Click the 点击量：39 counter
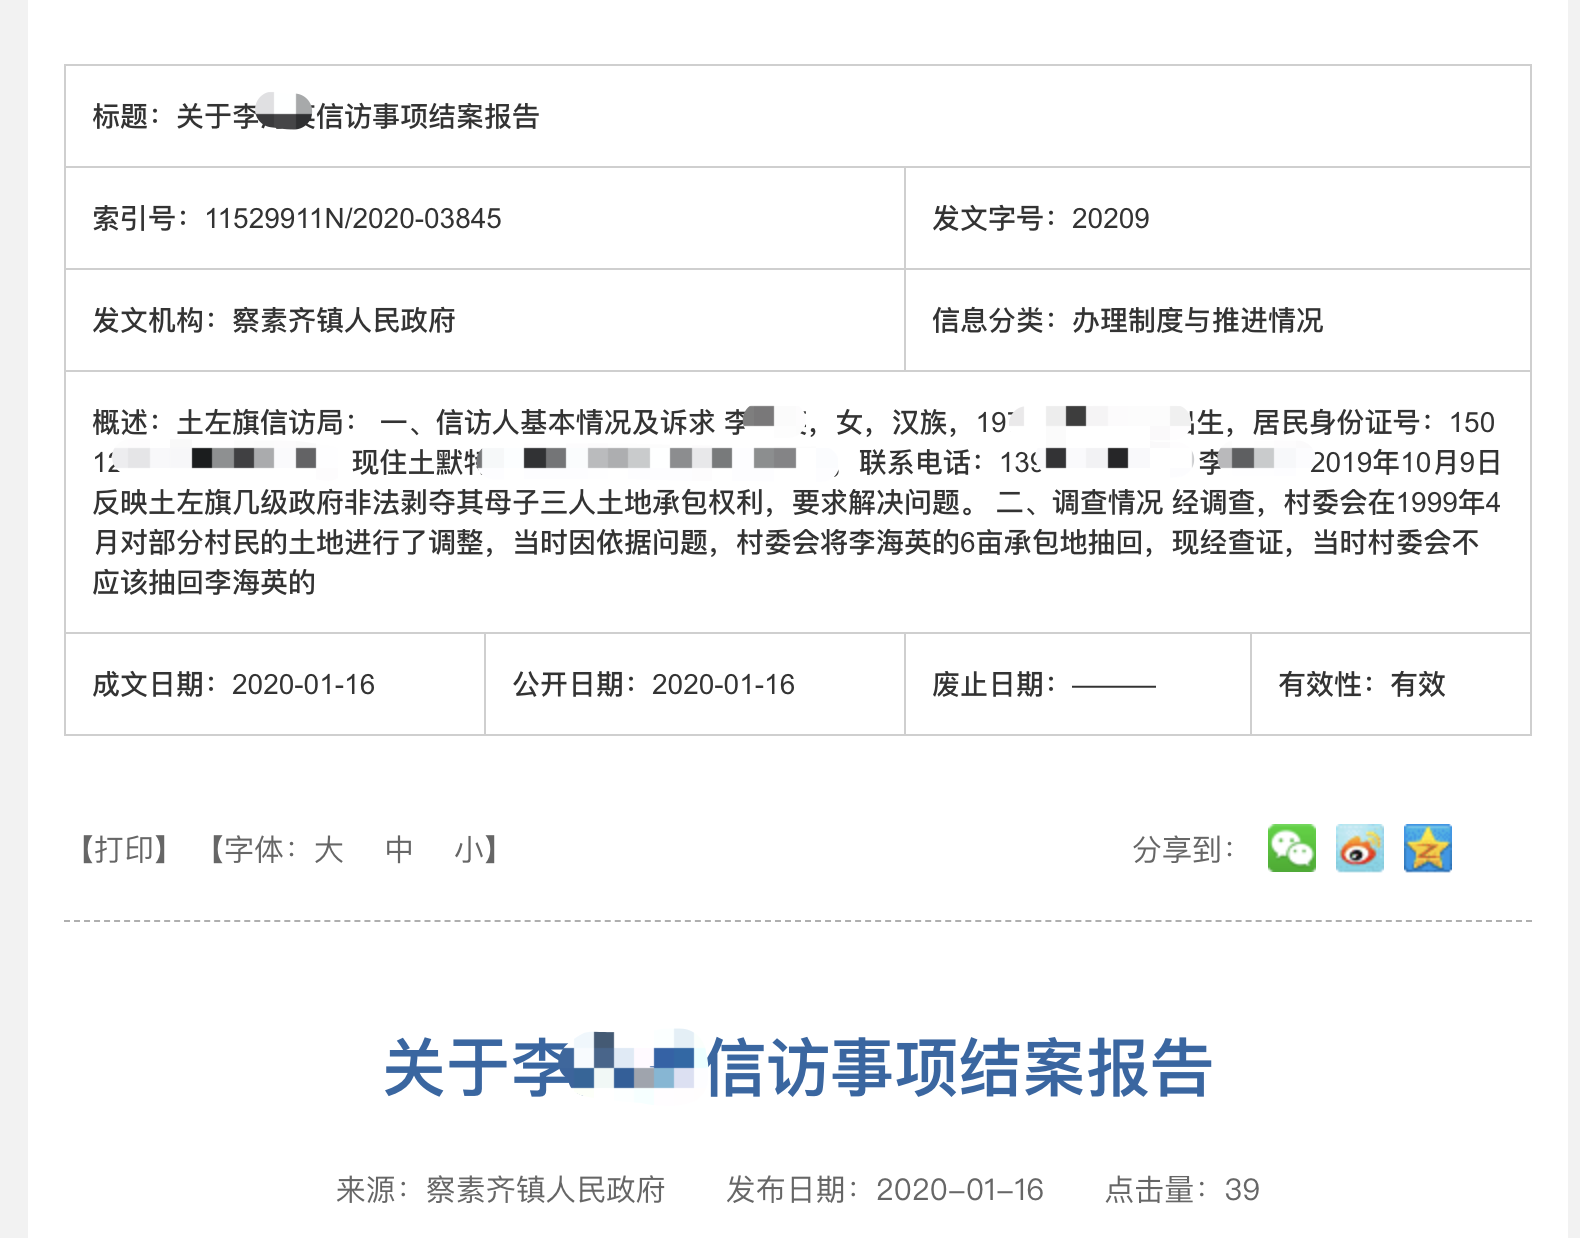The width and height of the screenshot is (1580, 1238). [x=1182, y=1189]
